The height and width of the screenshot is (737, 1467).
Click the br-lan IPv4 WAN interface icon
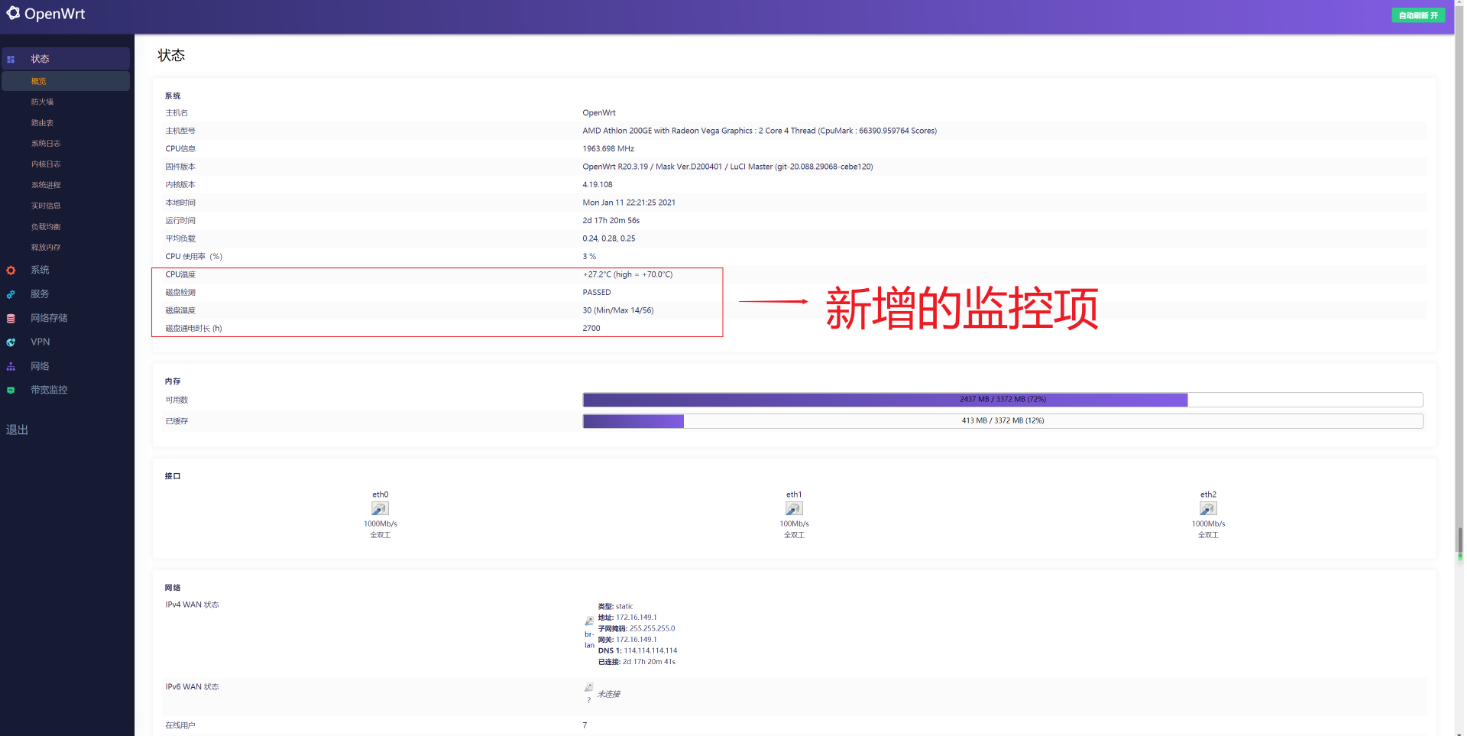coord(589,621)
